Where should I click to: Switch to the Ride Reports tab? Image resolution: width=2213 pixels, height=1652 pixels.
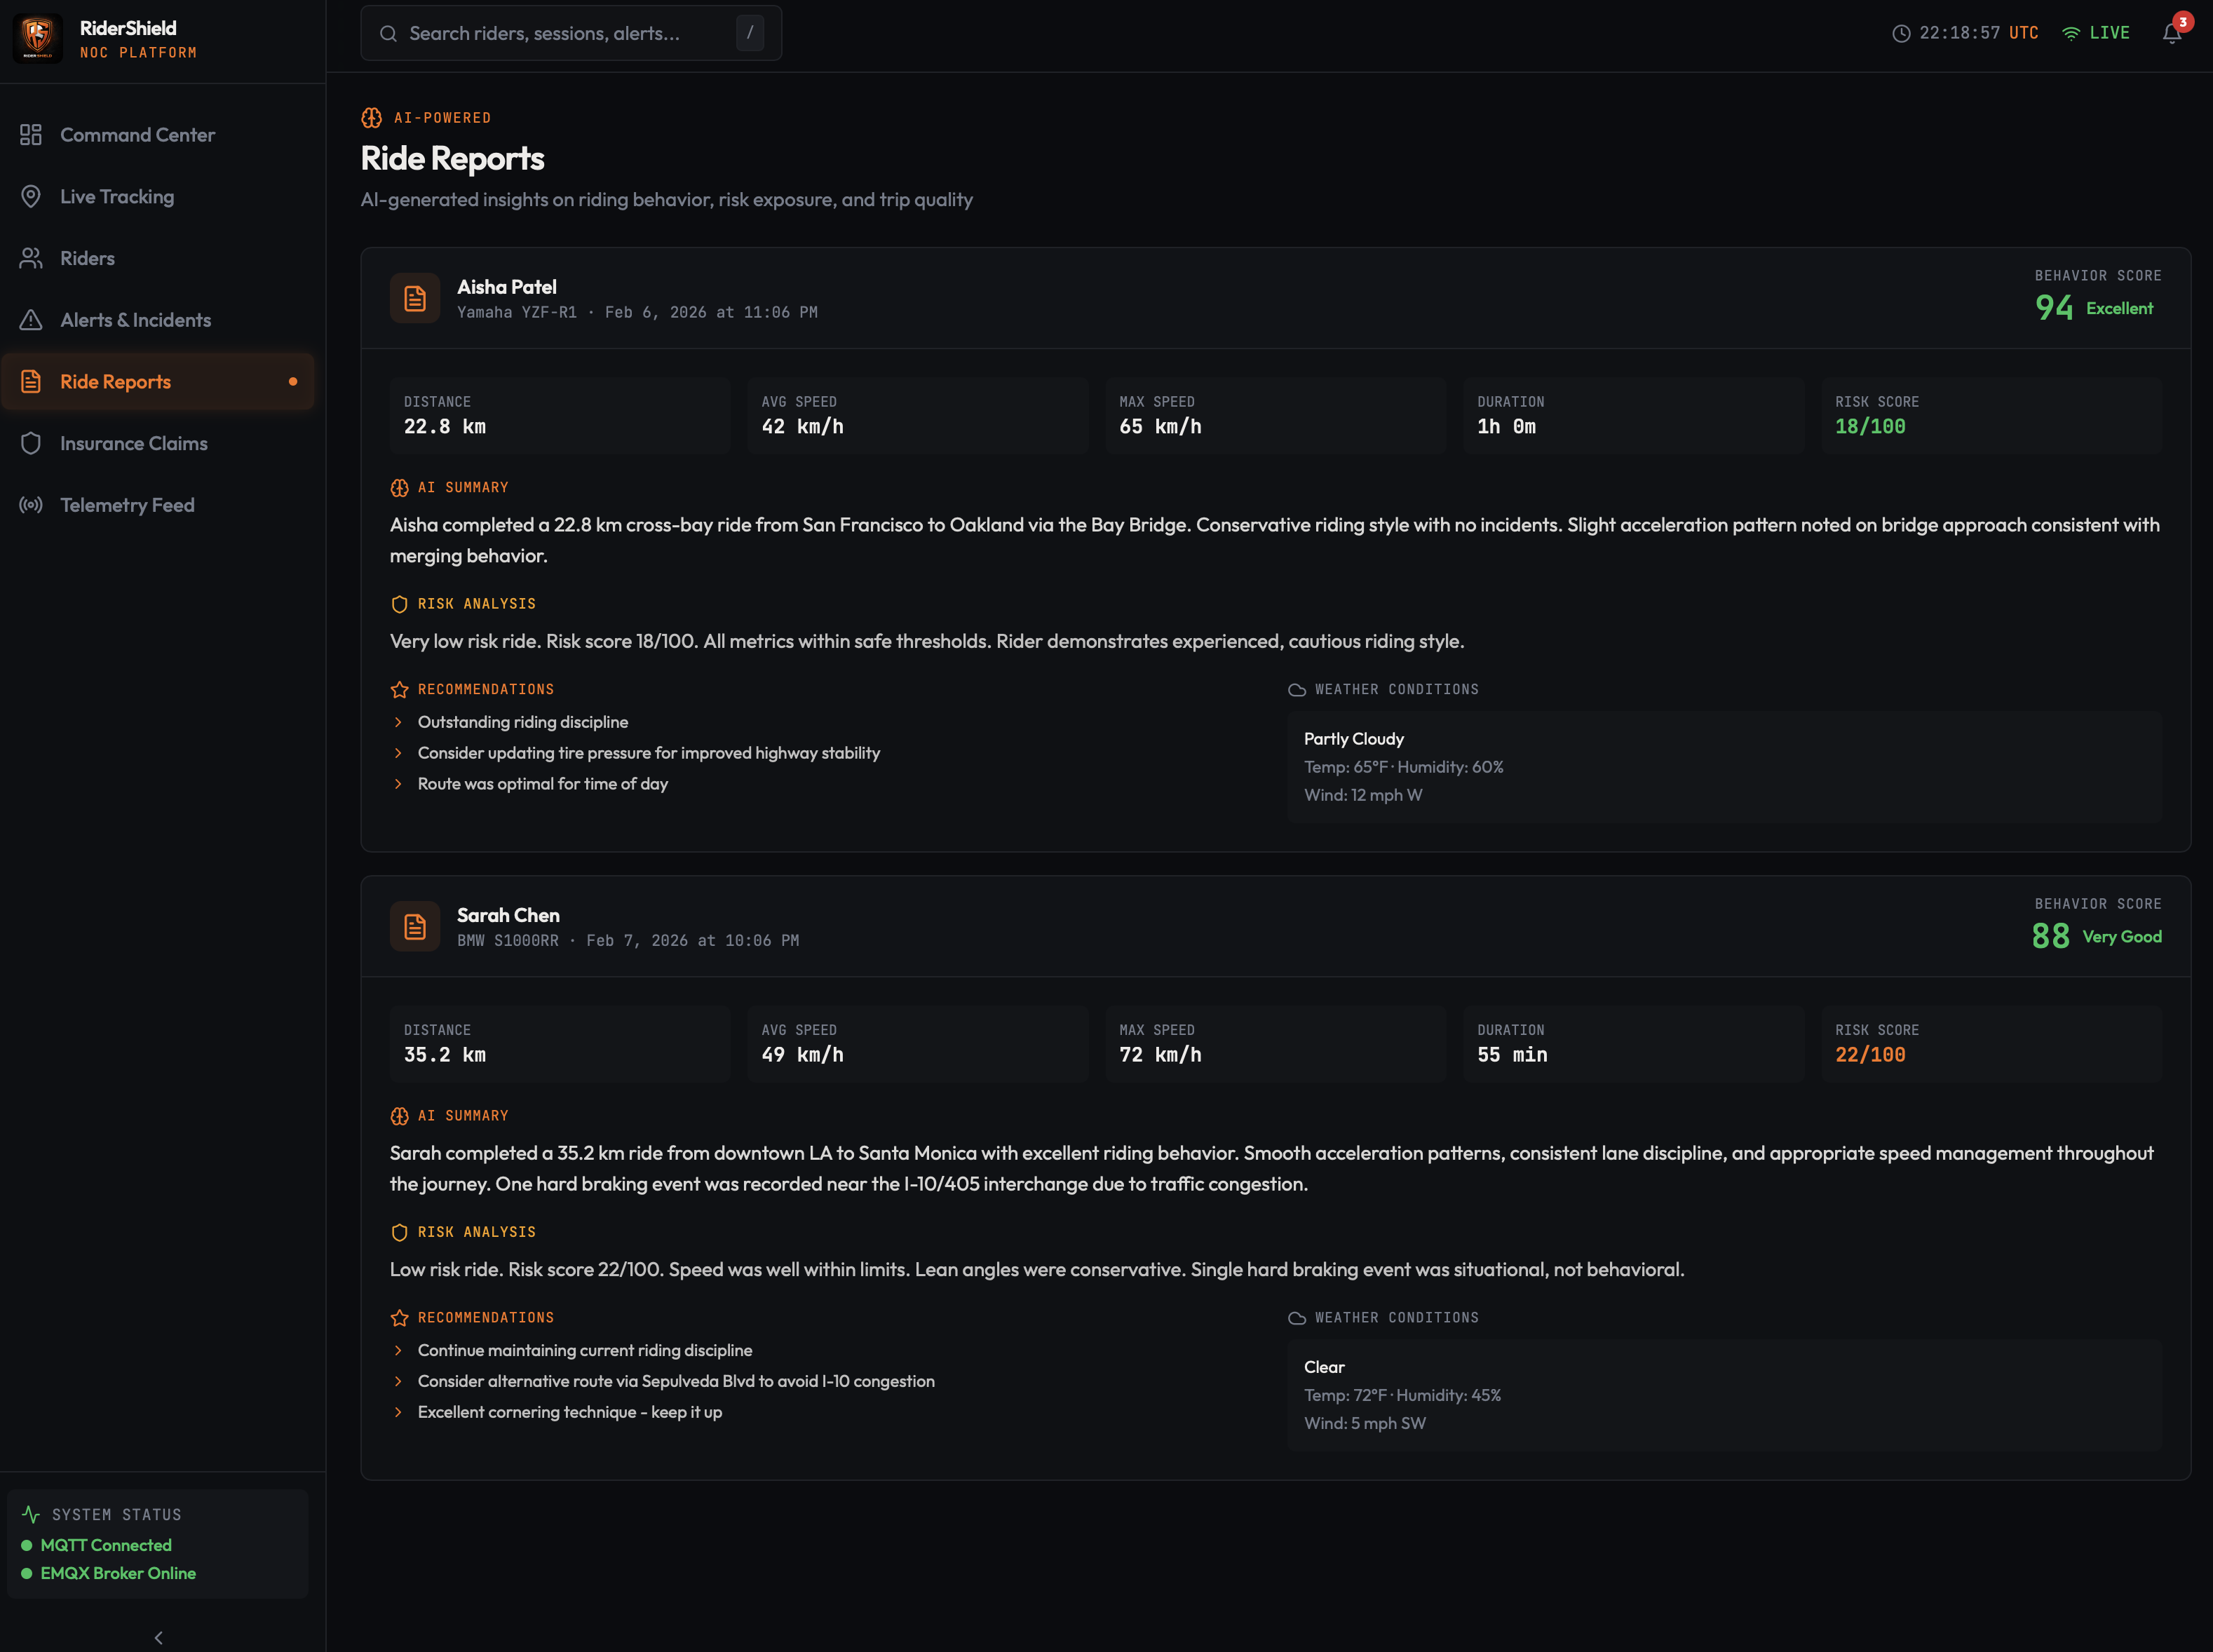pos(114,381)
